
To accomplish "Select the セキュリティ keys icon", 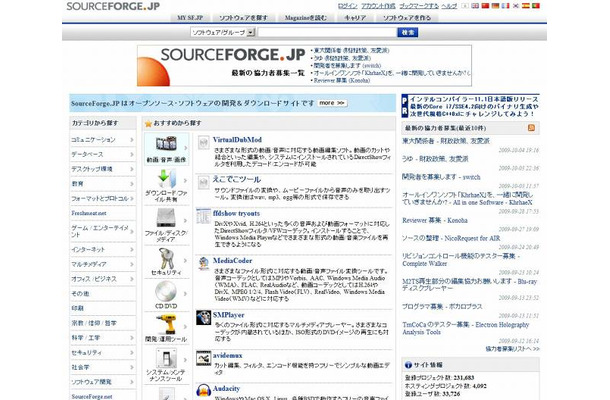I will click(166, 258).
